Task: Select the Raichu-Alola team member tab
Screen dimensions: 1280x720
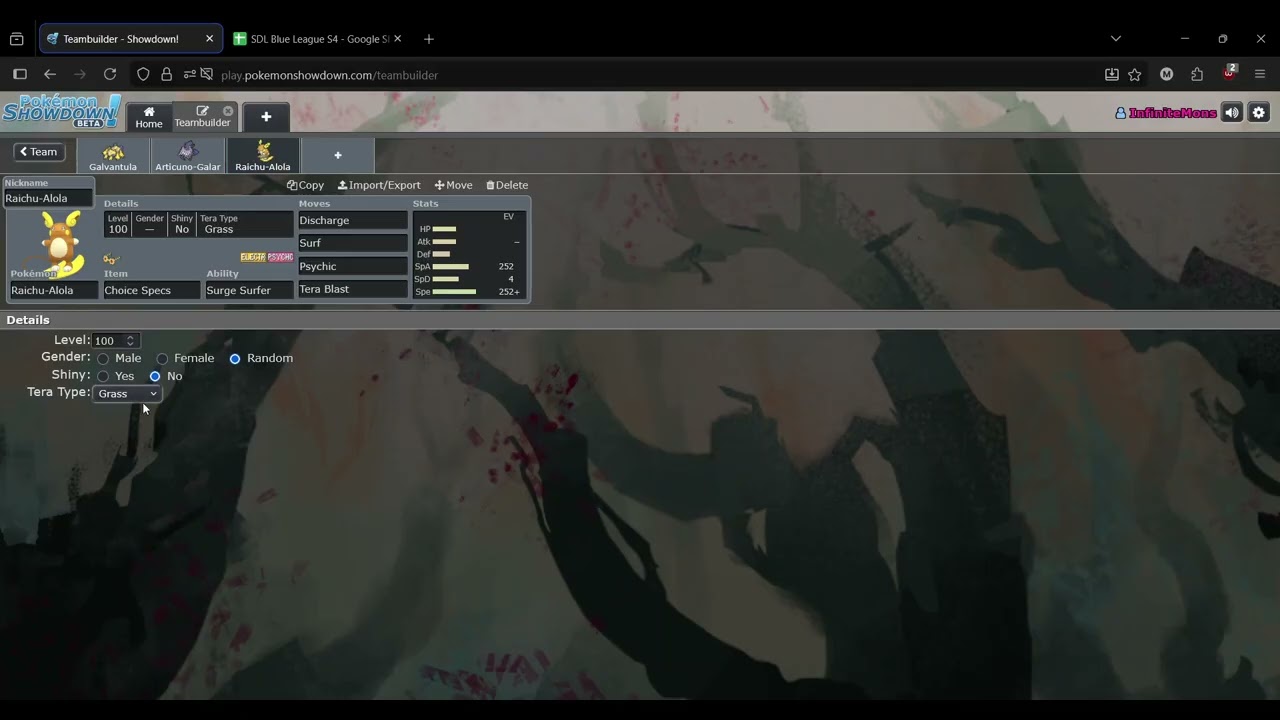Action: click(263, 157)
